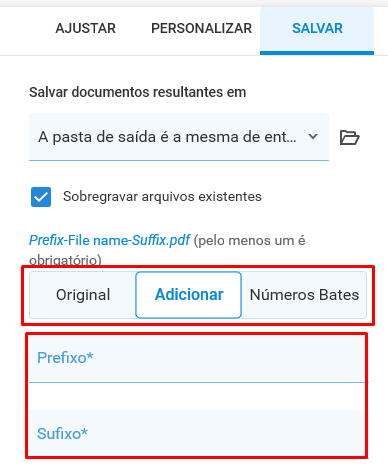
Task: Focus the Prefixo input field
Action: coord(199,358)
